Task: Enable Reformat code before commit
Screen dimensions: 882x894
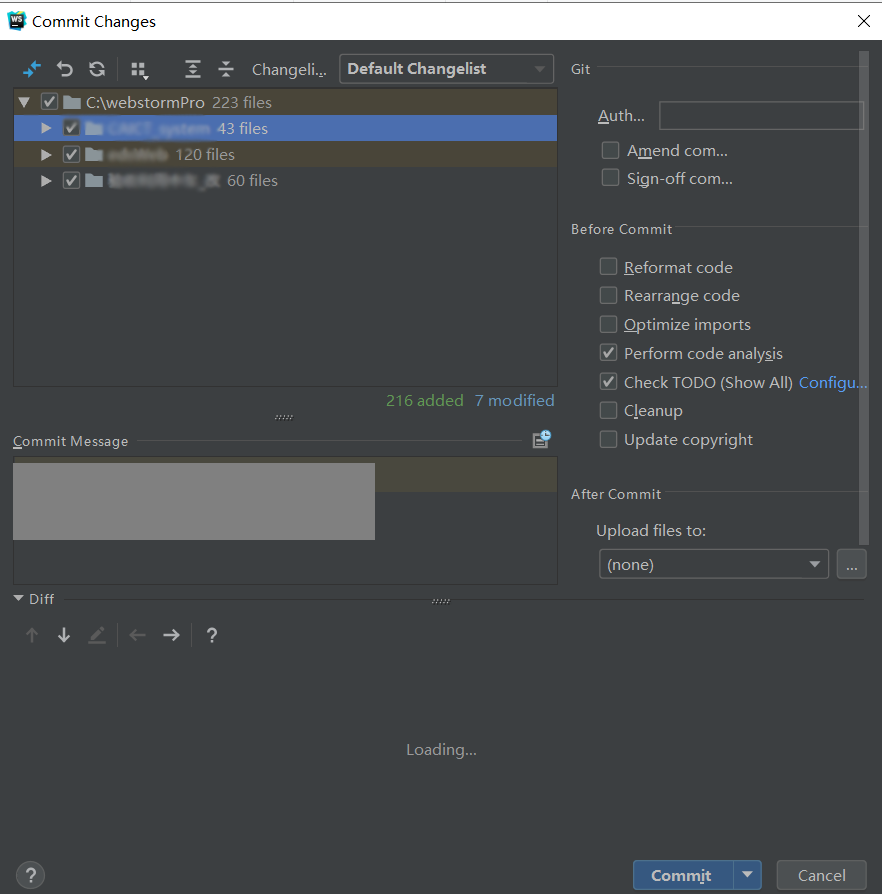Action: click(608, 267)
